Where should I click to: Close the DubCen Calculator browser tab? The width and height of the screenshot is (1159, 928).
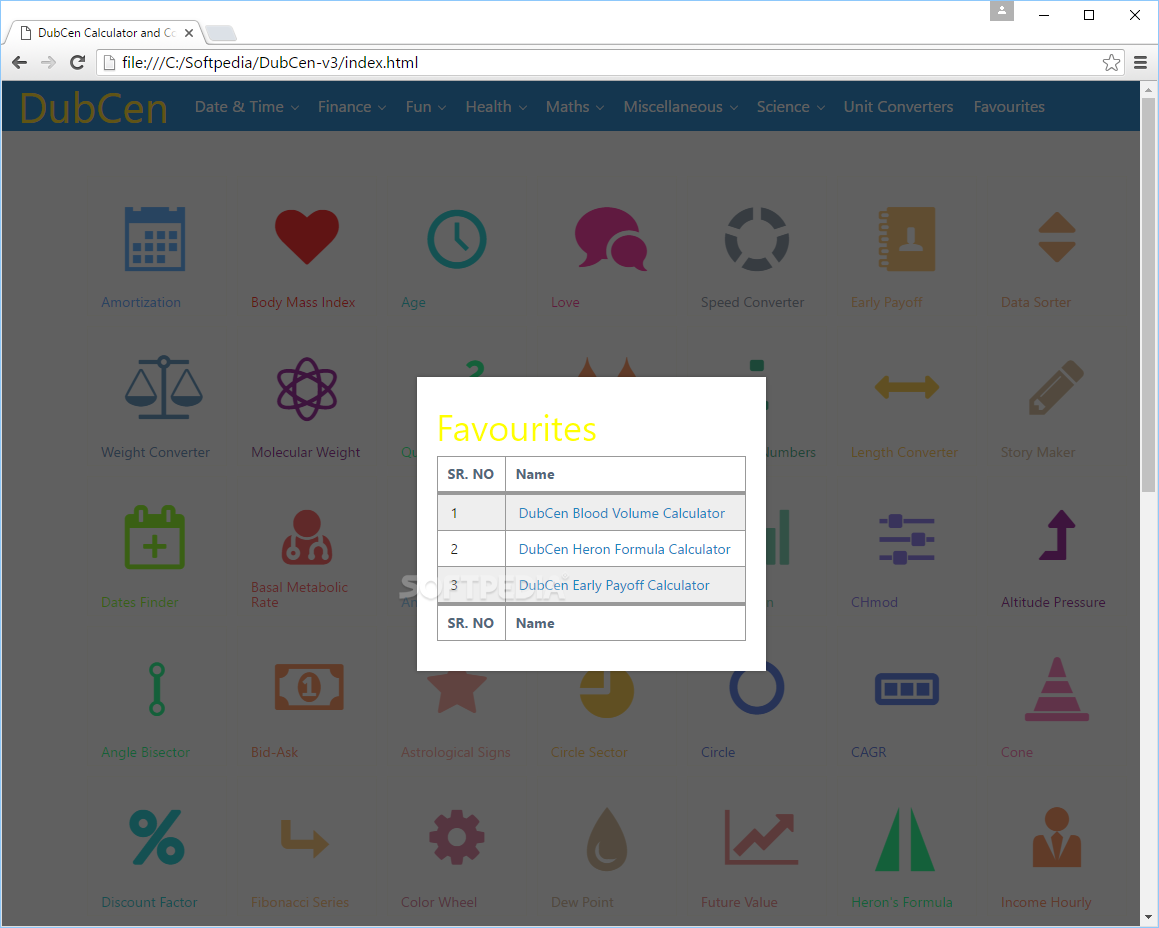pos(189,33)
